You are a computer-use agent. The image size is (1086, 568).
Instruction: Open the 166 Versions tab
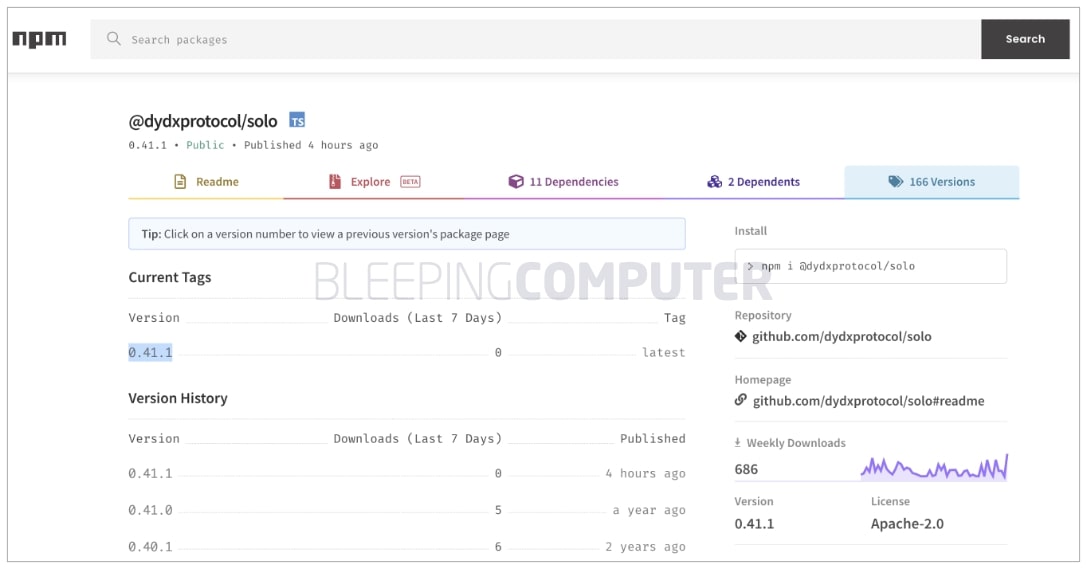pyautogui.click(x=932, y=181)
